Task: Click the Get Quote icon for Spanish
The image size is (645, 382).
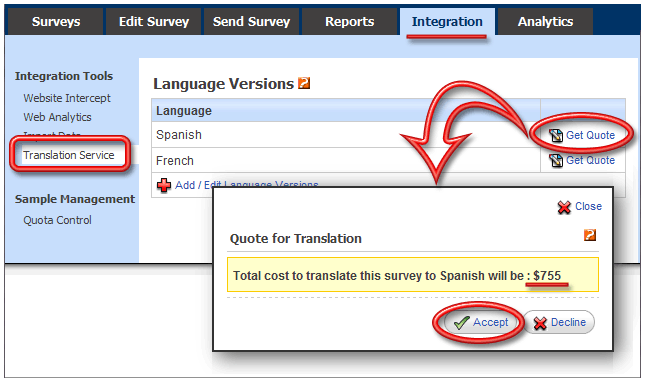Action: 556,135
